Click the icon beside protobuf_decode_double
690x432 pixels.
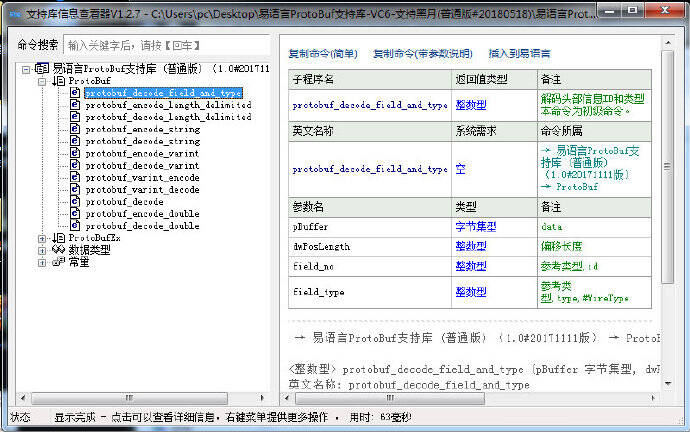tap(75, 226)
